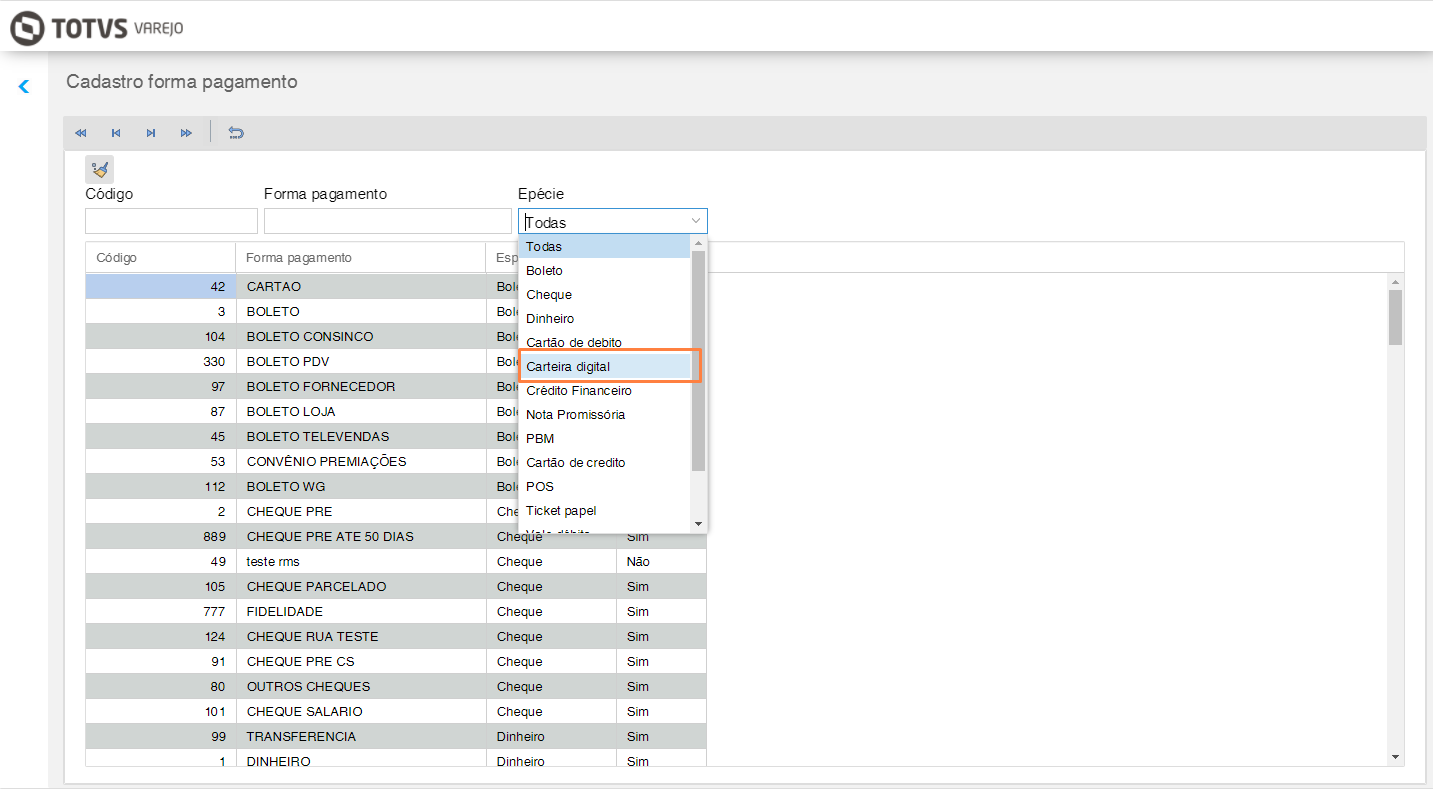Viewport: 1433px width, 789px height.
Task: Click the clear filters broom icon
Action: tap(100, 170)
